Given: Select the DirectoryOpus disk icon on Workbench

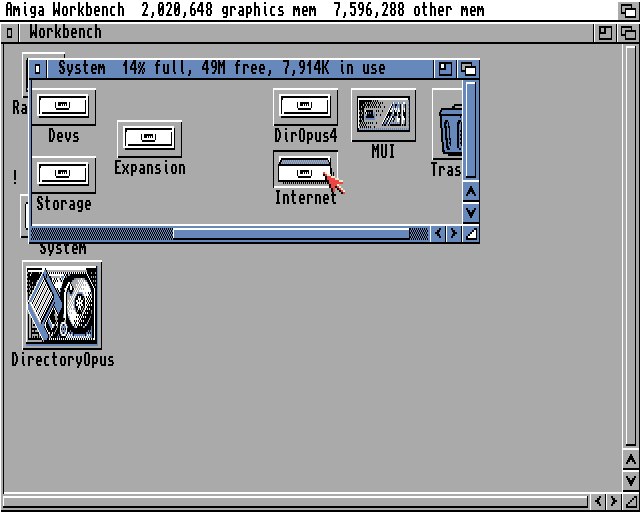Looking at the screenshot, I should pyautogui.click(x=62, y=305).
